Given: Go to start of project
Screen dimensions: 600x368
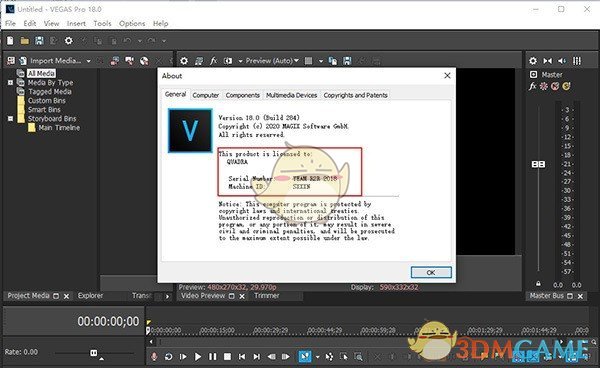Looking at the screenshot, I should [242, 357].
